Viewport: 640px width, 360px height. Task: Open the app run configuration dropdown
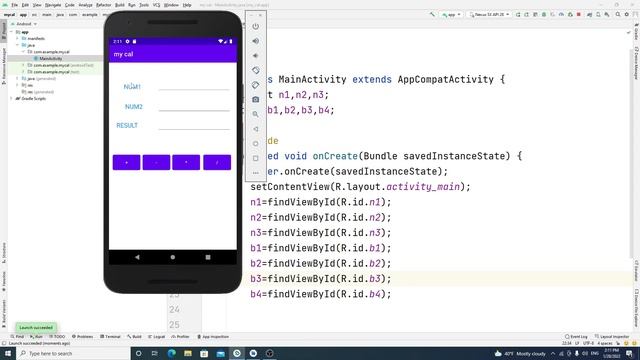[x=451, y=14]
